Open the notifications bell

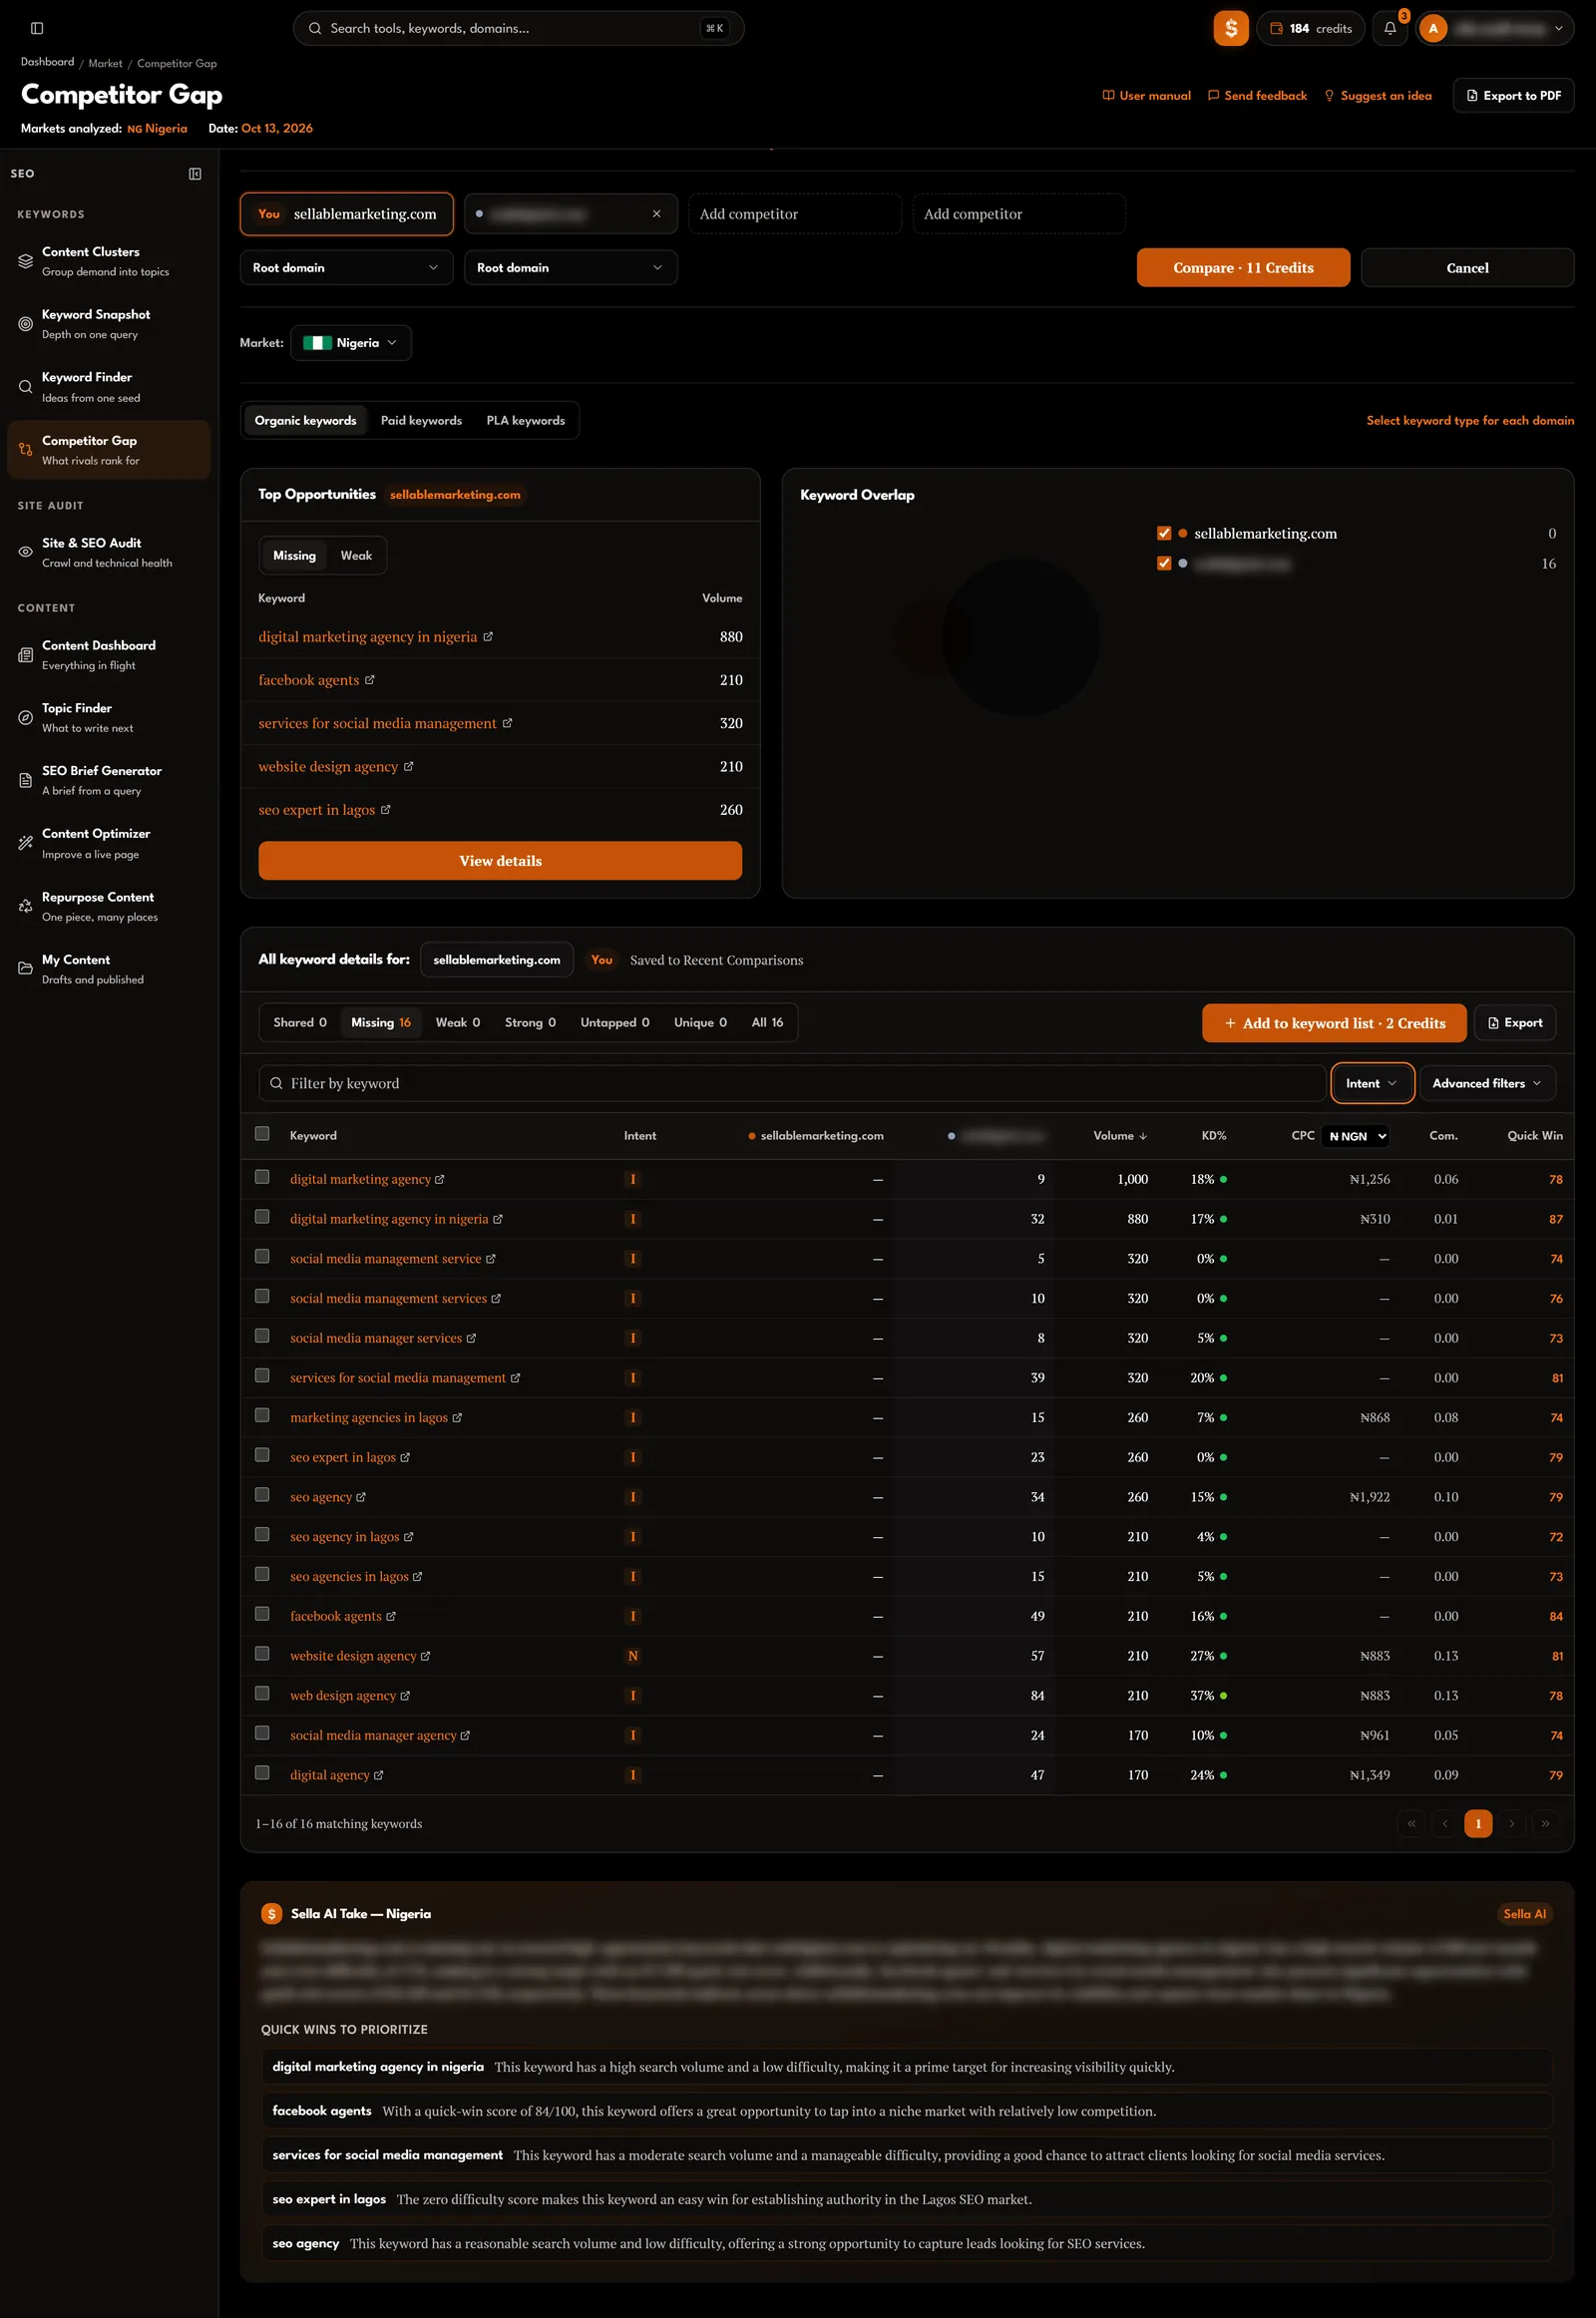click(x=1389, y=28)
